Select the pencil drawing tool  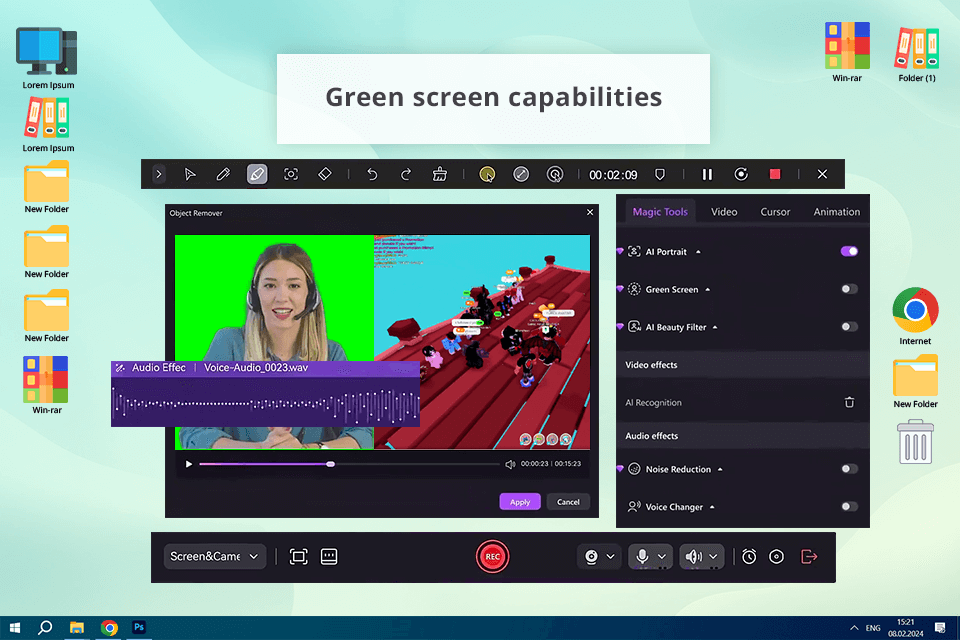click(x=223, y=175)
